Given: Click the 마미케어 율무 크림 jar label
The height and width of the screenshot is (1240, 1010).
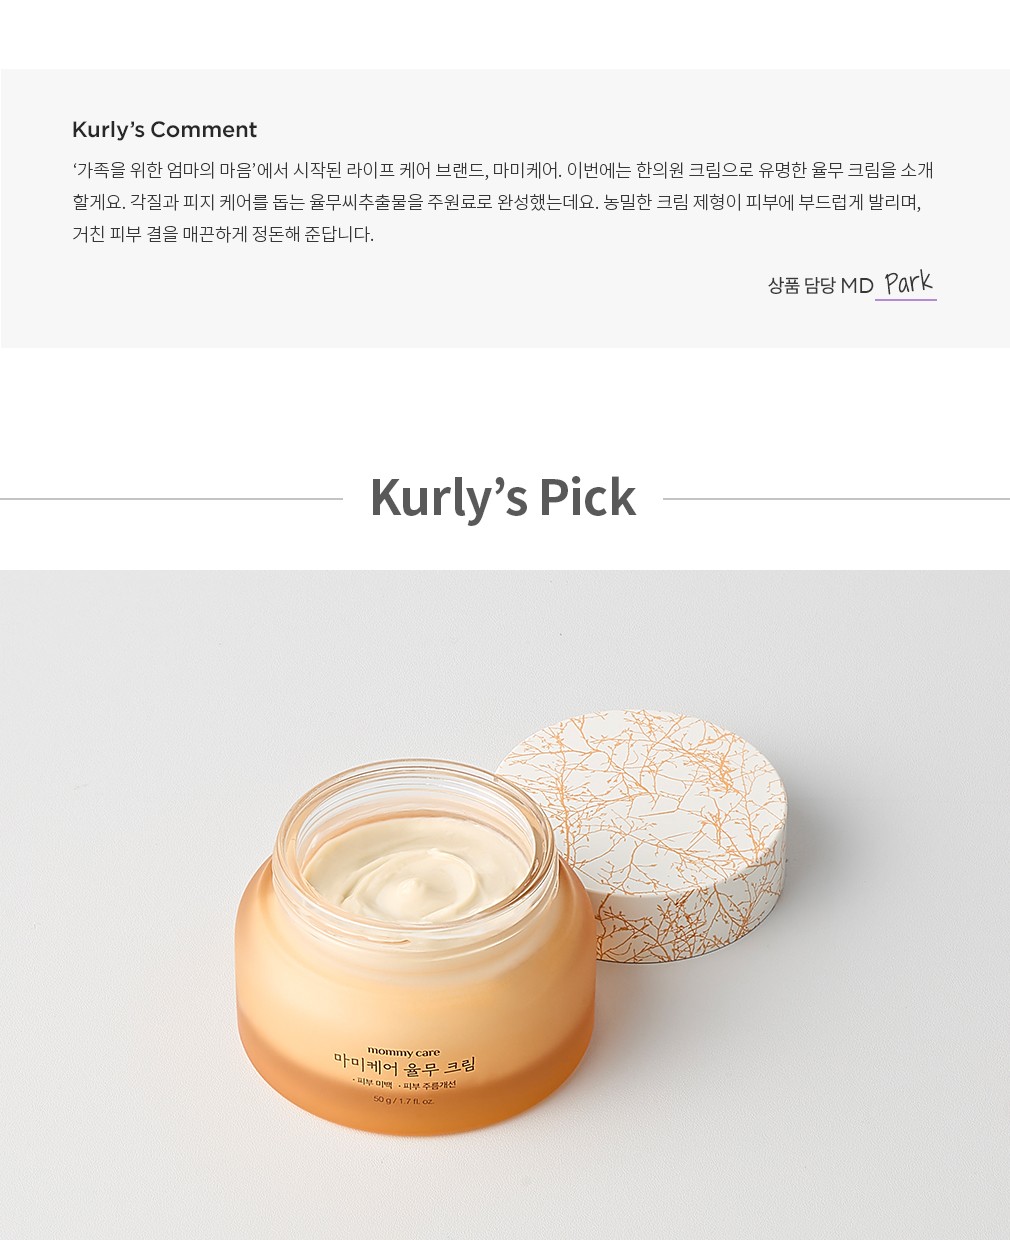Looking at the screenshot, I should tap(405, 1067).
